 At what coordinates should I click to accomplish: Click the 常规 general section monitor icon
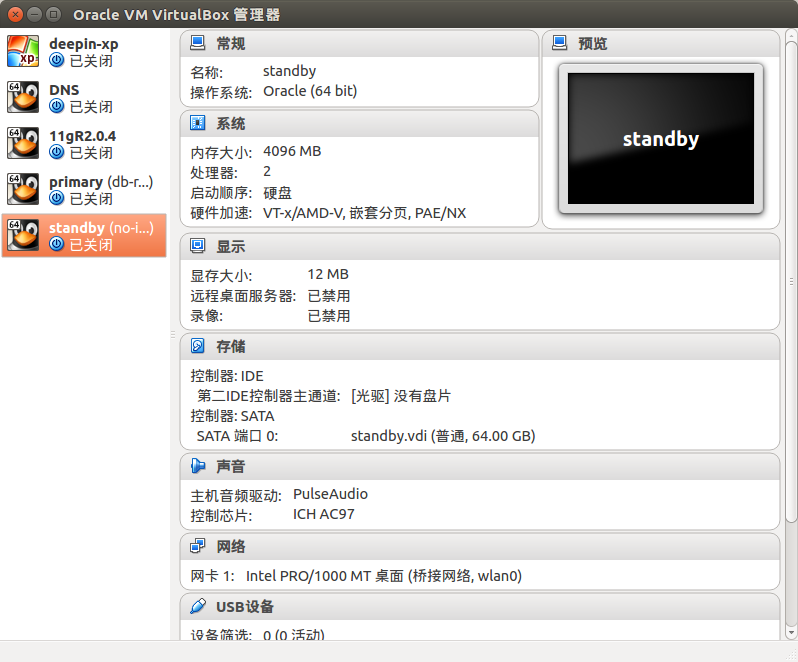coord(197,43)
